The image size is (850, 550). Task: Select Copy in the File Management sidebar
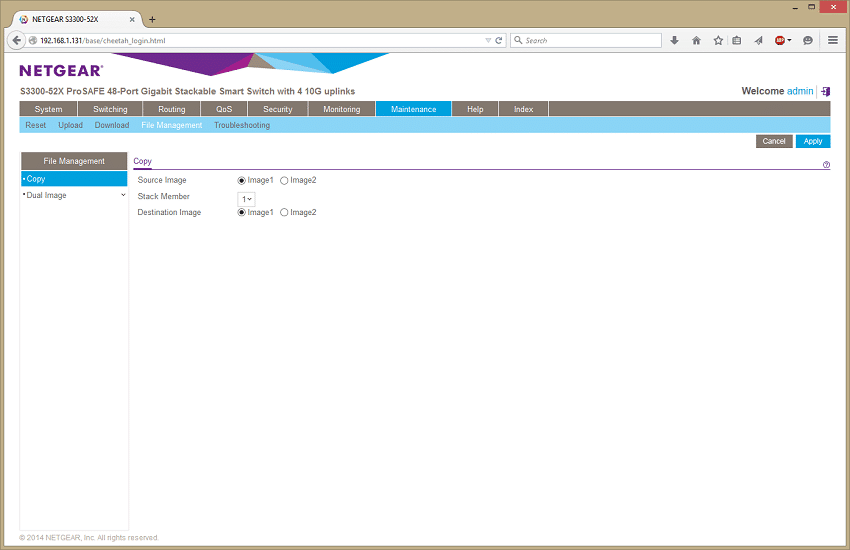coord(74,179)
